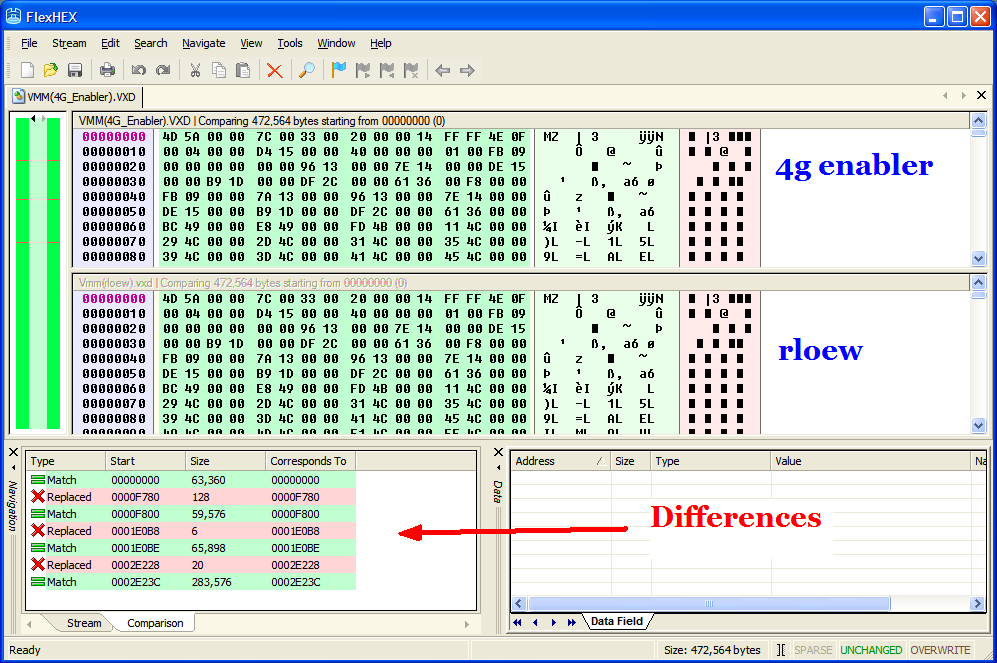This screenshot has height=663, width=997.
Task: Delete using the red X toolbar icon
Action: coord(275,70)
